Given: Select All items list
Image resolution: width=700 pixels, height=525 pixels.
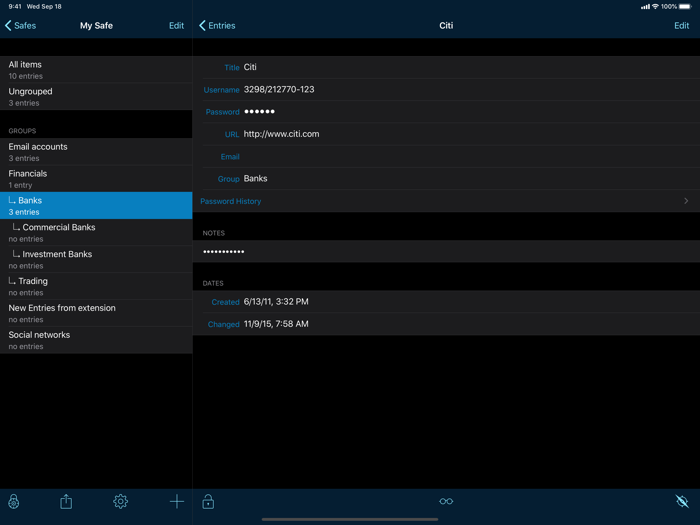Looking at the screenshot, I should 96,70.
